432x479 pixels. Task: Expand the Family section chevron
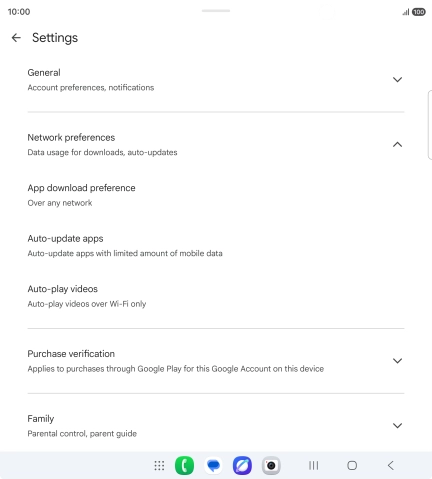pos(397,426)
